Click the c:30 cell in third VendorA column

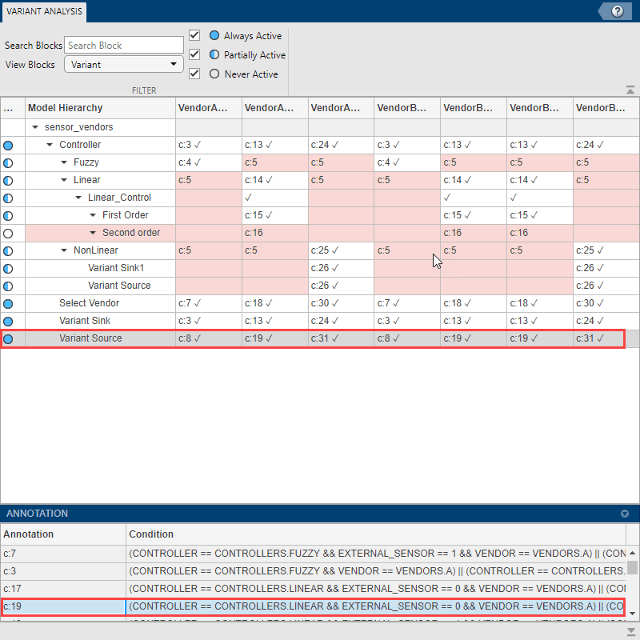coord(341,303)
